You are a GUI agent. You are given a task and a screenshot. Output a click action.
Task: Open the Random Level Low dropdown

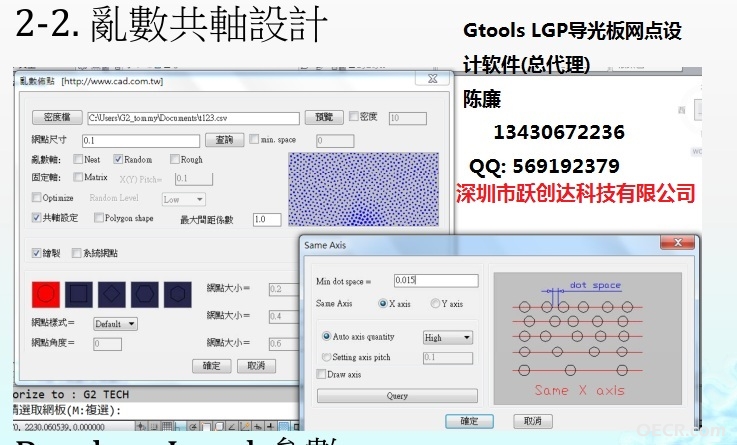[x=184, y=199]
